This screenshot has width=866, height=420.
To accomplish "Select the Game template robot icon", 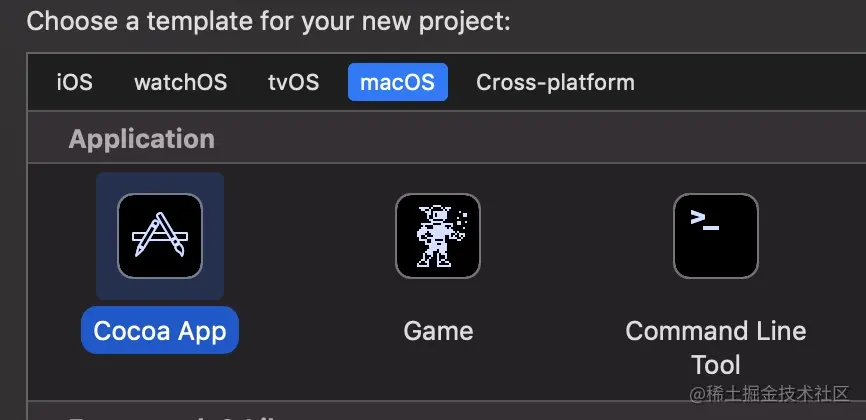I will [438, 236].
